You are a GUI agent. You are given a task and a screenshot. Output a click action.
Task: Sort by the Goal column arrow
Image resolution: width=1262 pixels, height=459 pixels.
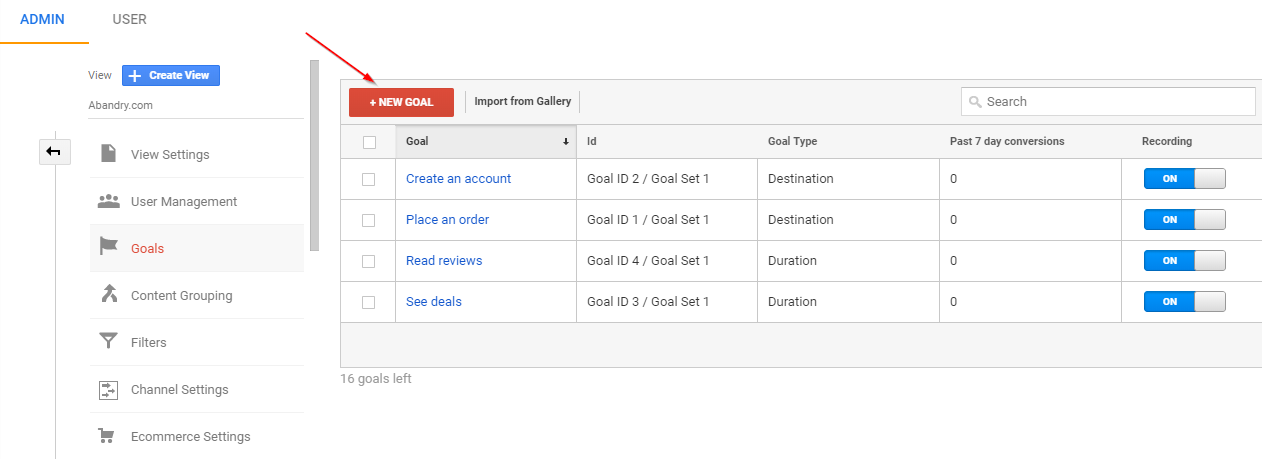[x=566, y=142]
